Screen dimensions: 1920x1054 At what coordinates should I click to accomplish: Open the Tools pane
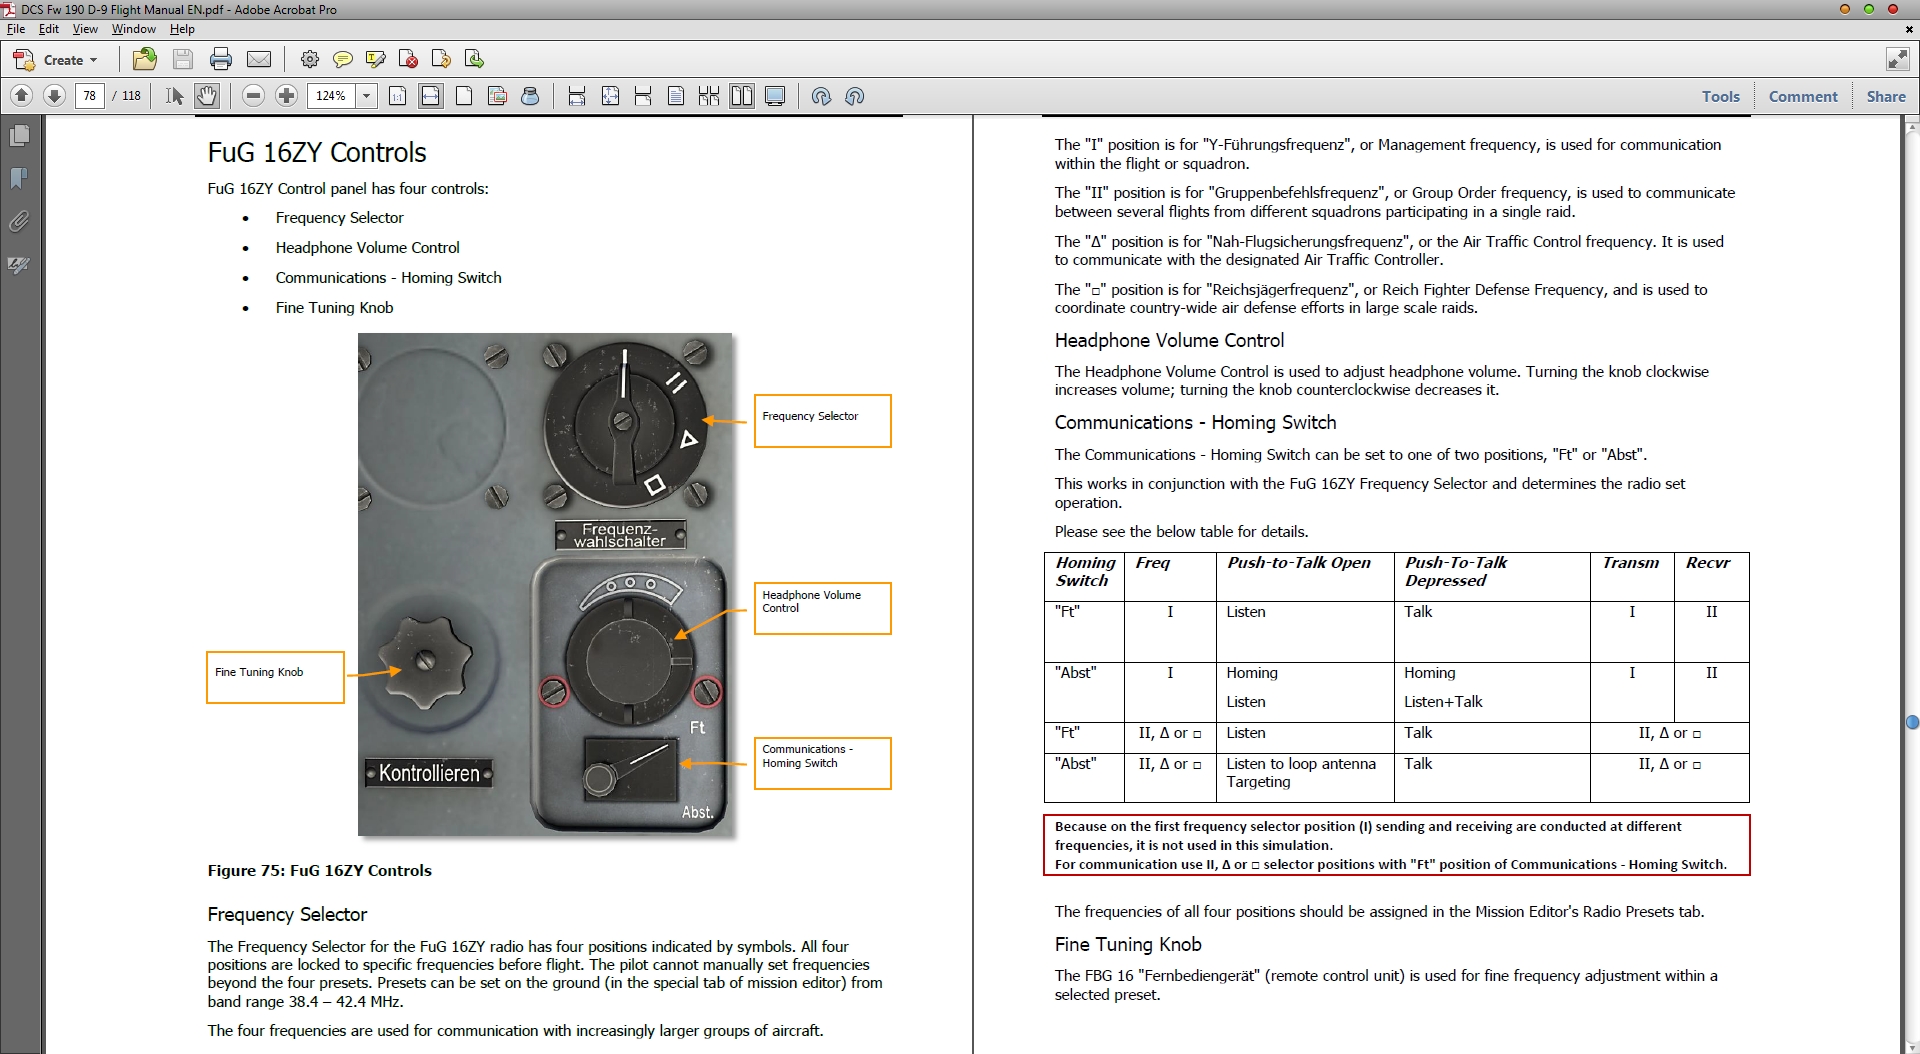coord(1720,96)
